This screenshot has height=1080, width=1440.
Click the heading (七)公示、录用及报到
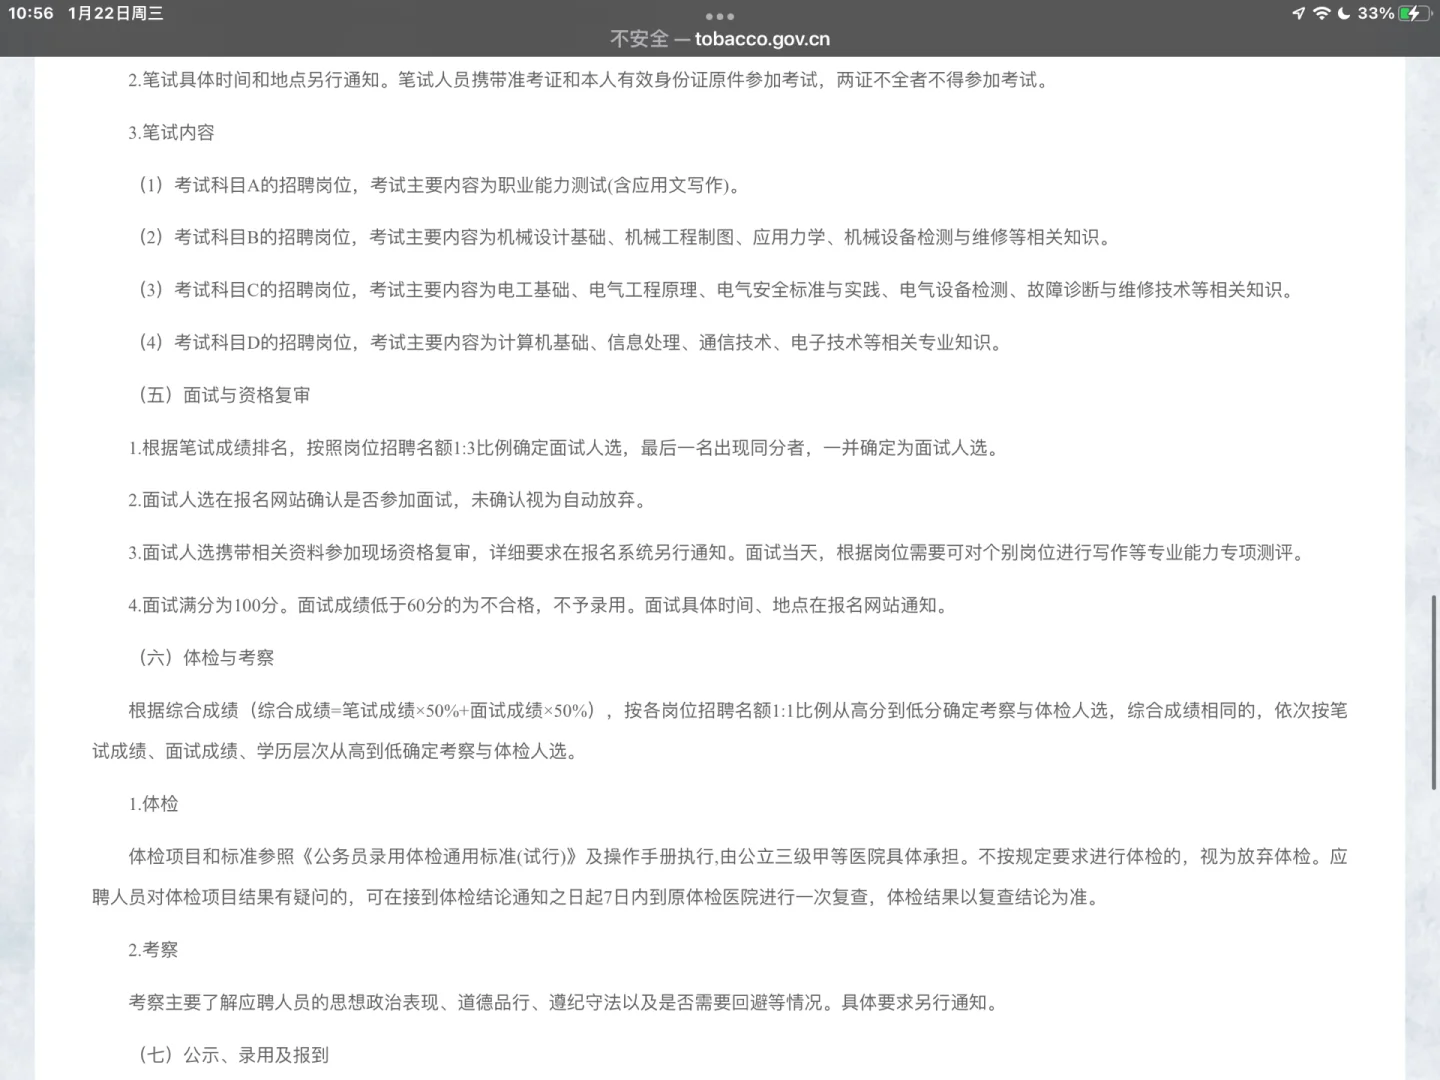click(233, 1055)
